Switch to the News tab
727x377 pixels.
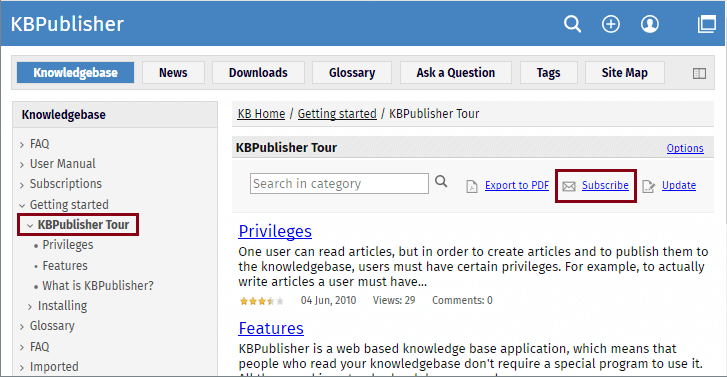point(173,73)
